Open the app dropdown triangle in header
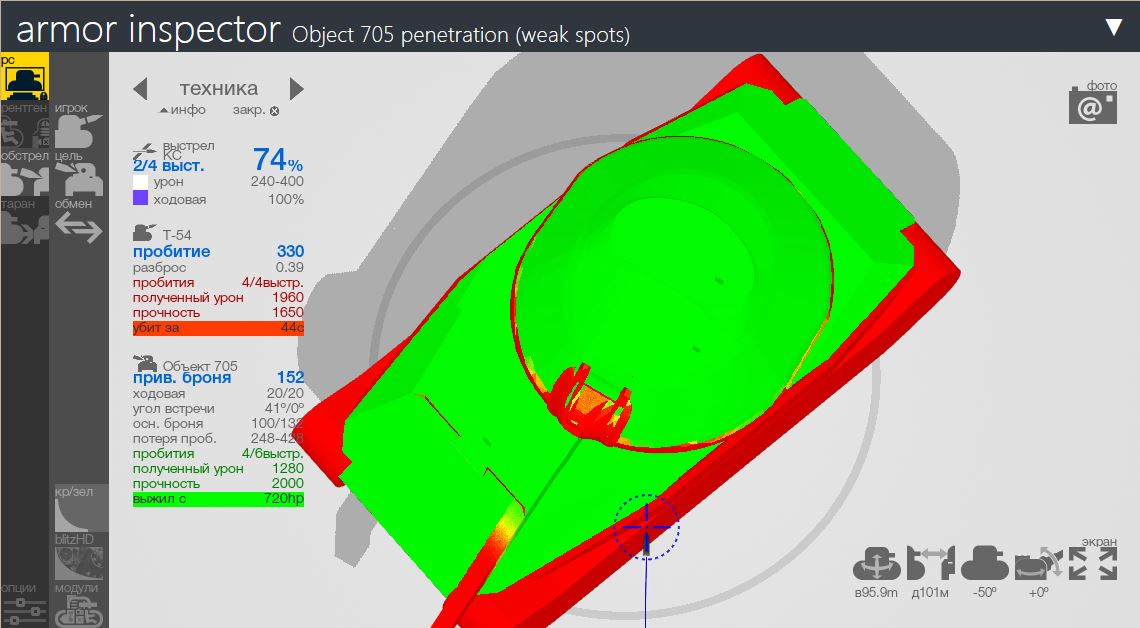Viewport: 1140px width, 628px height. click(1113, 27)
